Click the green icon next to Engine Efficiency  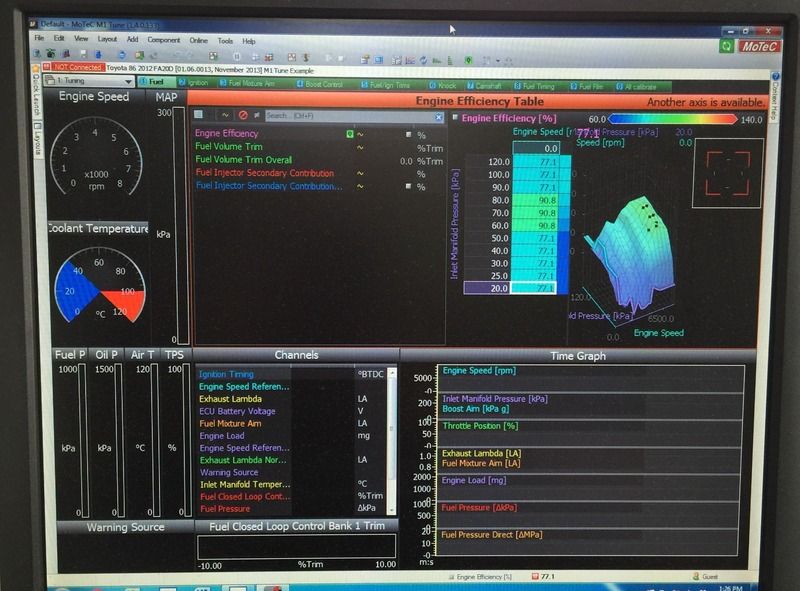click(349, 134)
